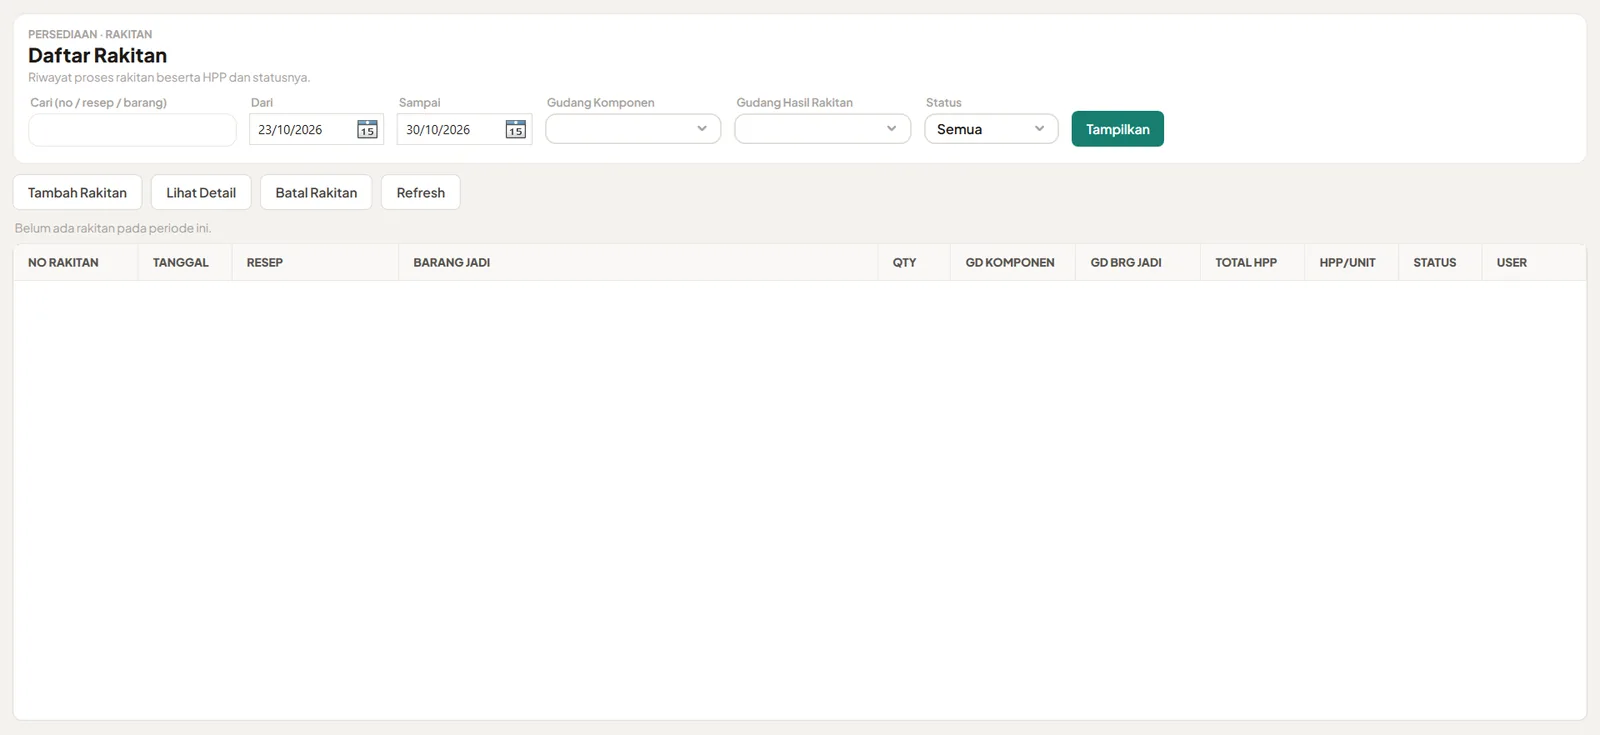1600x735 pixels.
Task: Click the Batal Rakitan button
Action: click(316, 192)
